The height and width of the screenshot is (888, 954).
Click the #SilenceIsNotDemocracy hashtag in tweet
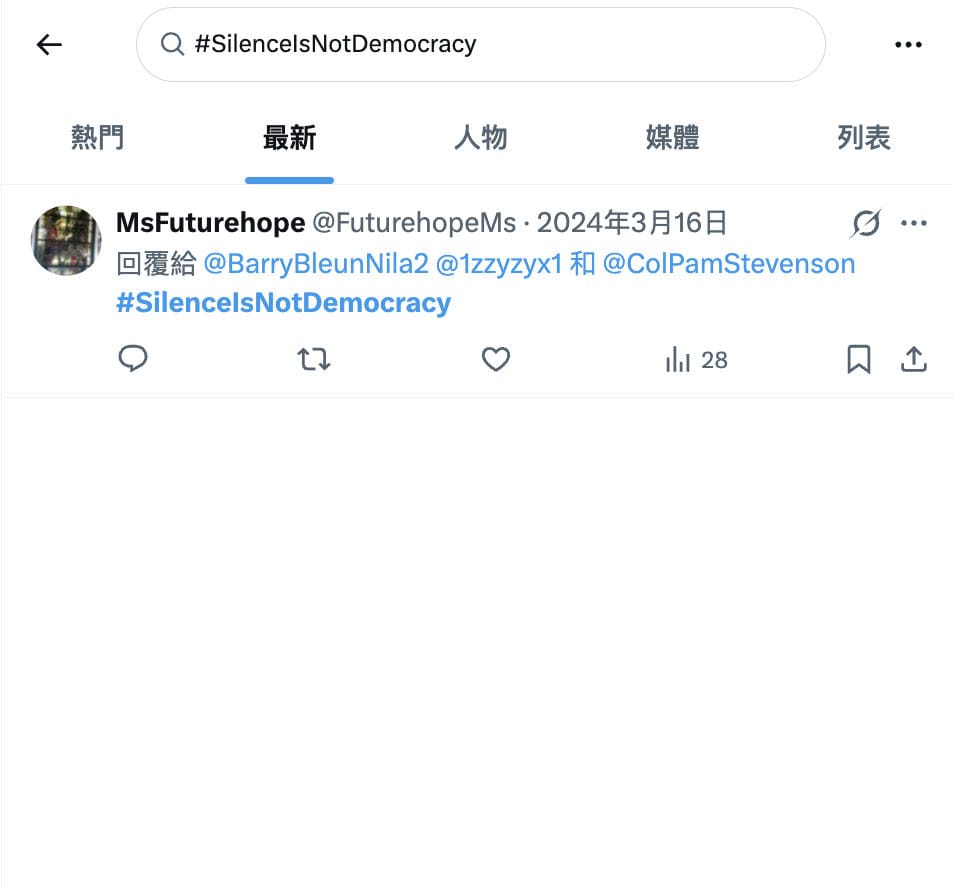pos(283,303)
